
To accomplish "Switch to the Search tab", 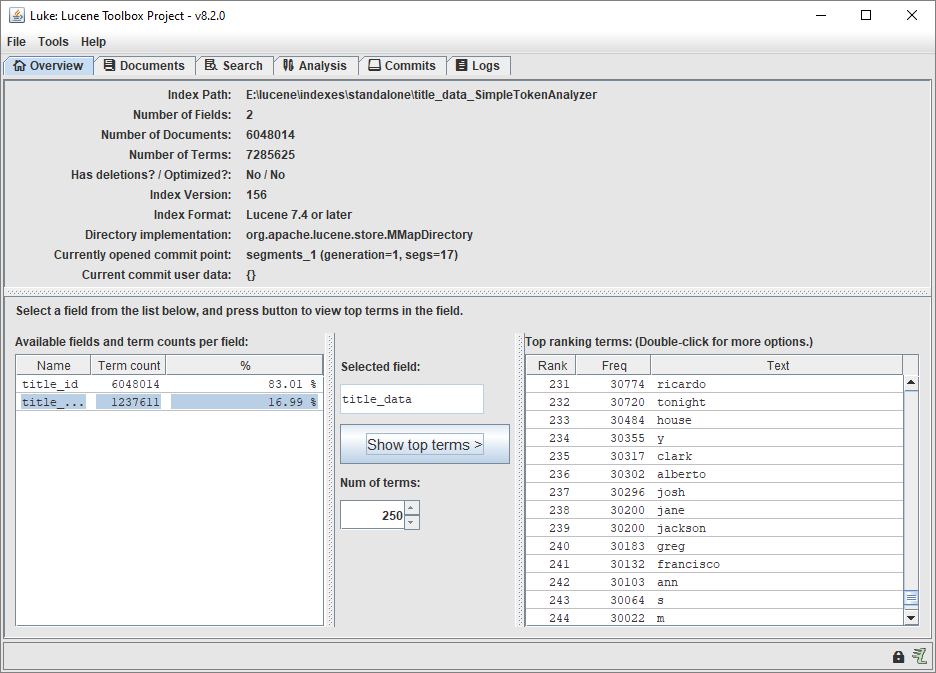I will (233, 66).
